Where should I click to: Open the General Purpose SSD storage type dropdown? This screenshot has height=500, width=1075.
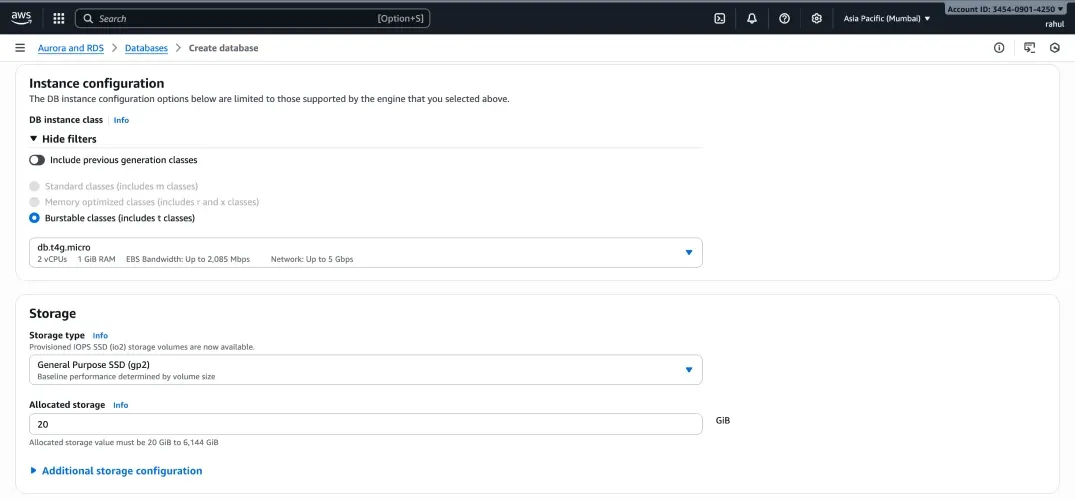366,370
